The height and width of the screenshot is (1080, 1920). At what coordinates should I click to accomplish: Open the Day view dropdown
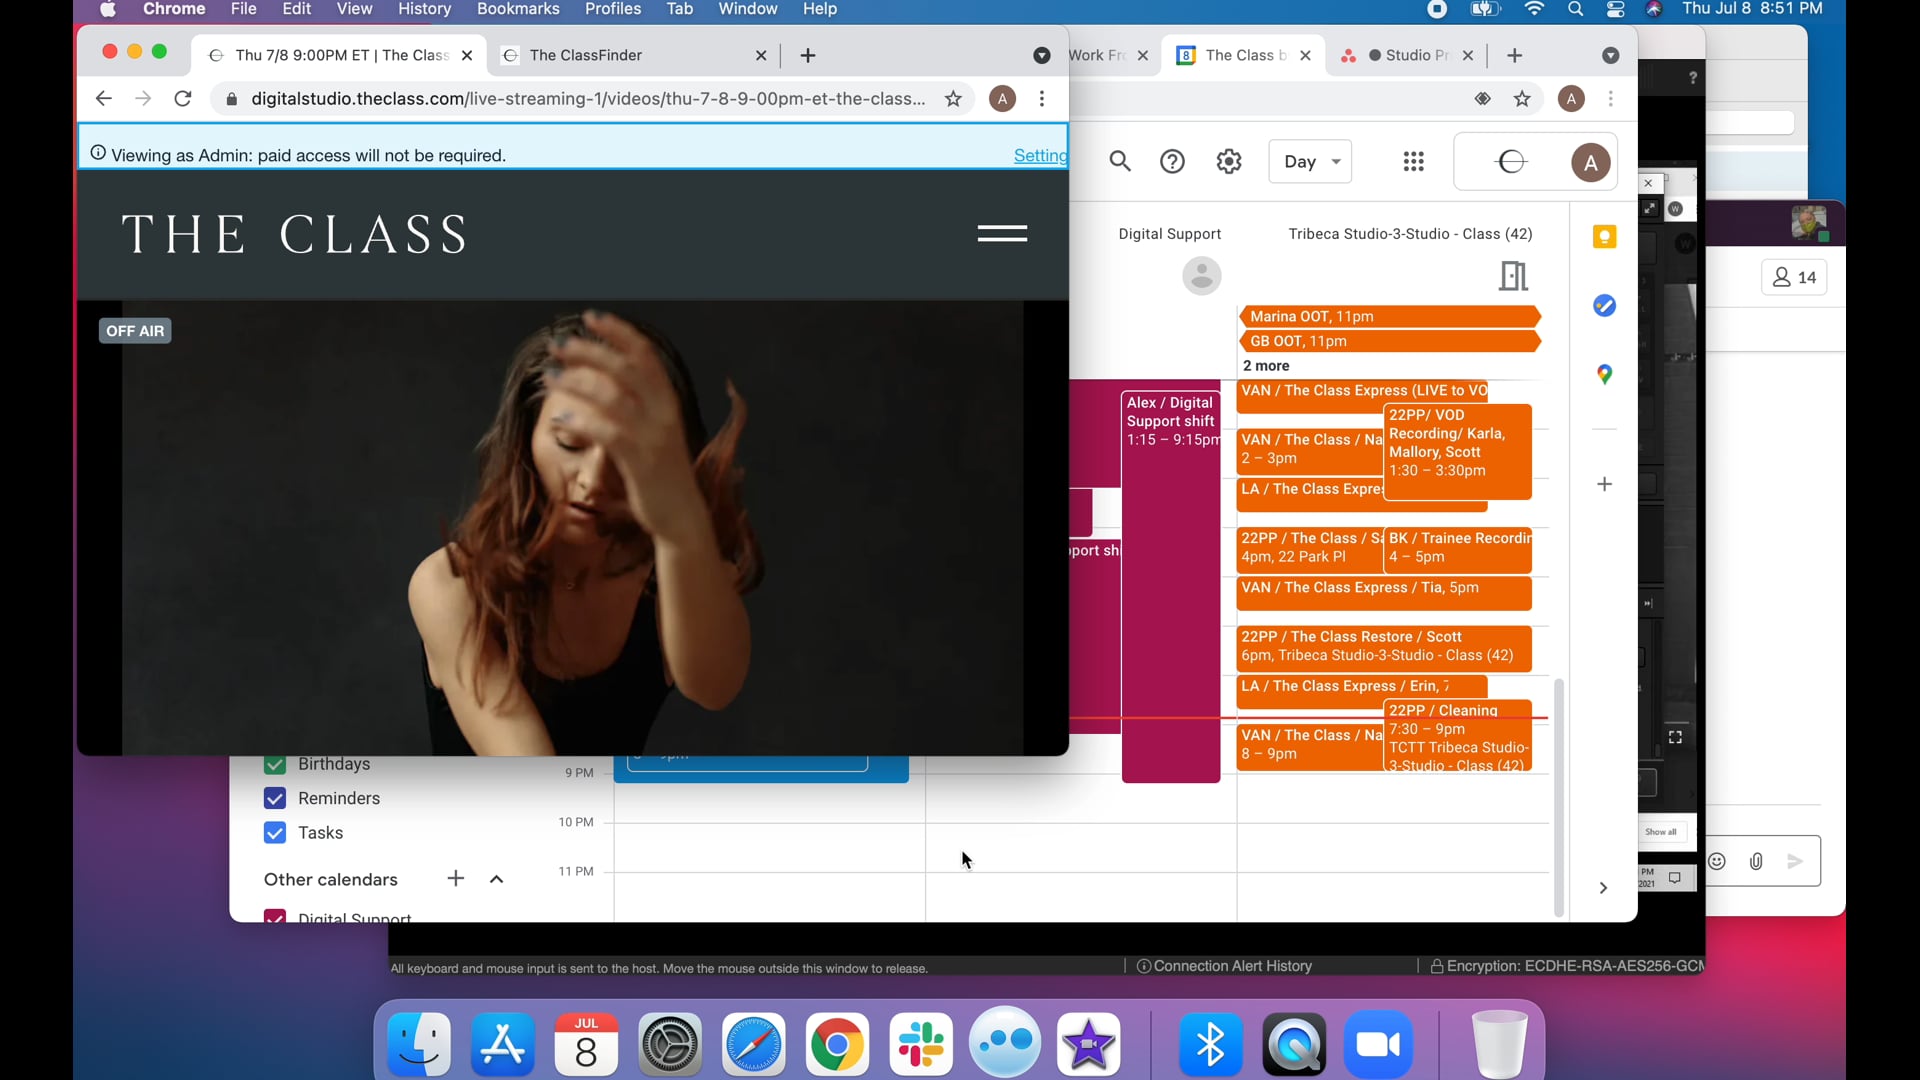(1310, 161)
